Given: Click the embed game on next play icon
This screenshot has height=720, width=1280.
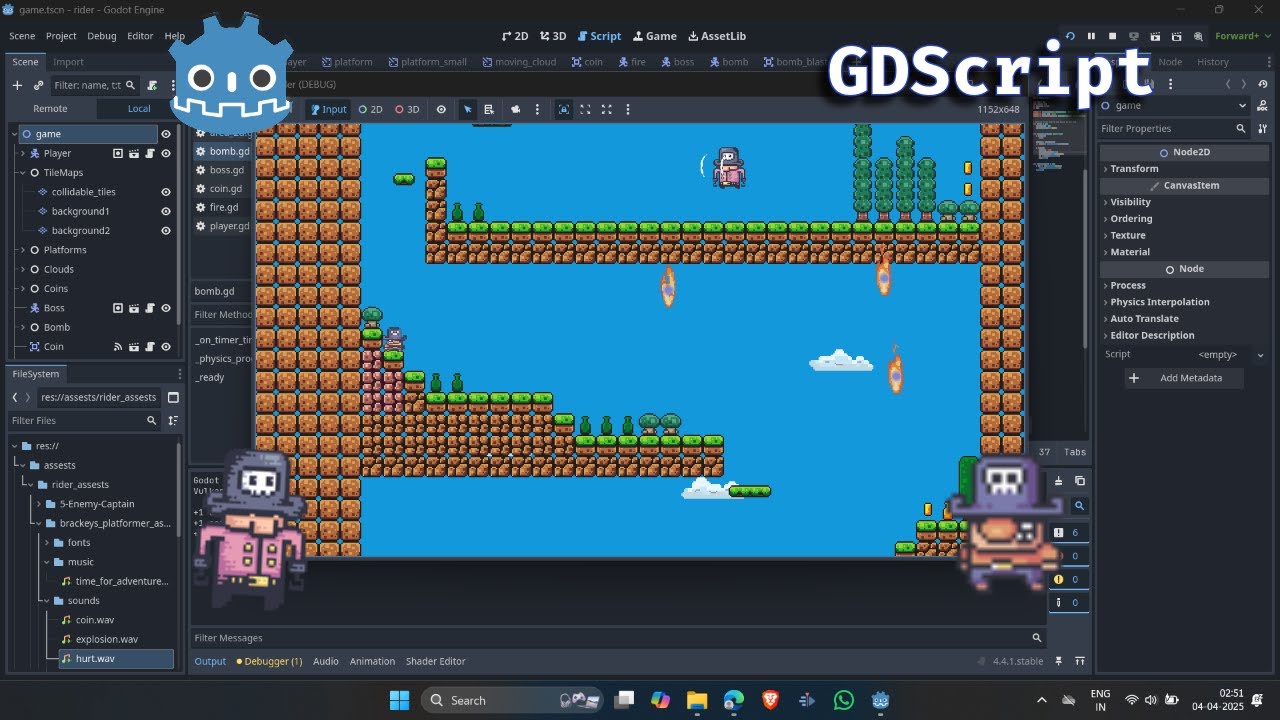Looking at the screenshot, I should click(x=564, y=109).
